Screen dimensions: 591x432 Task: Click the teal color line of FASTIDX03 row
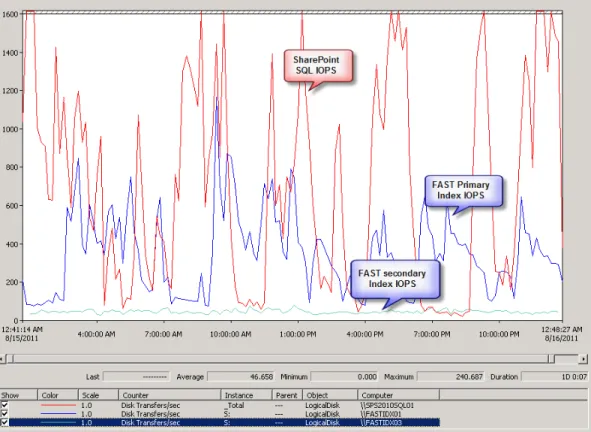tap(58, 423)
